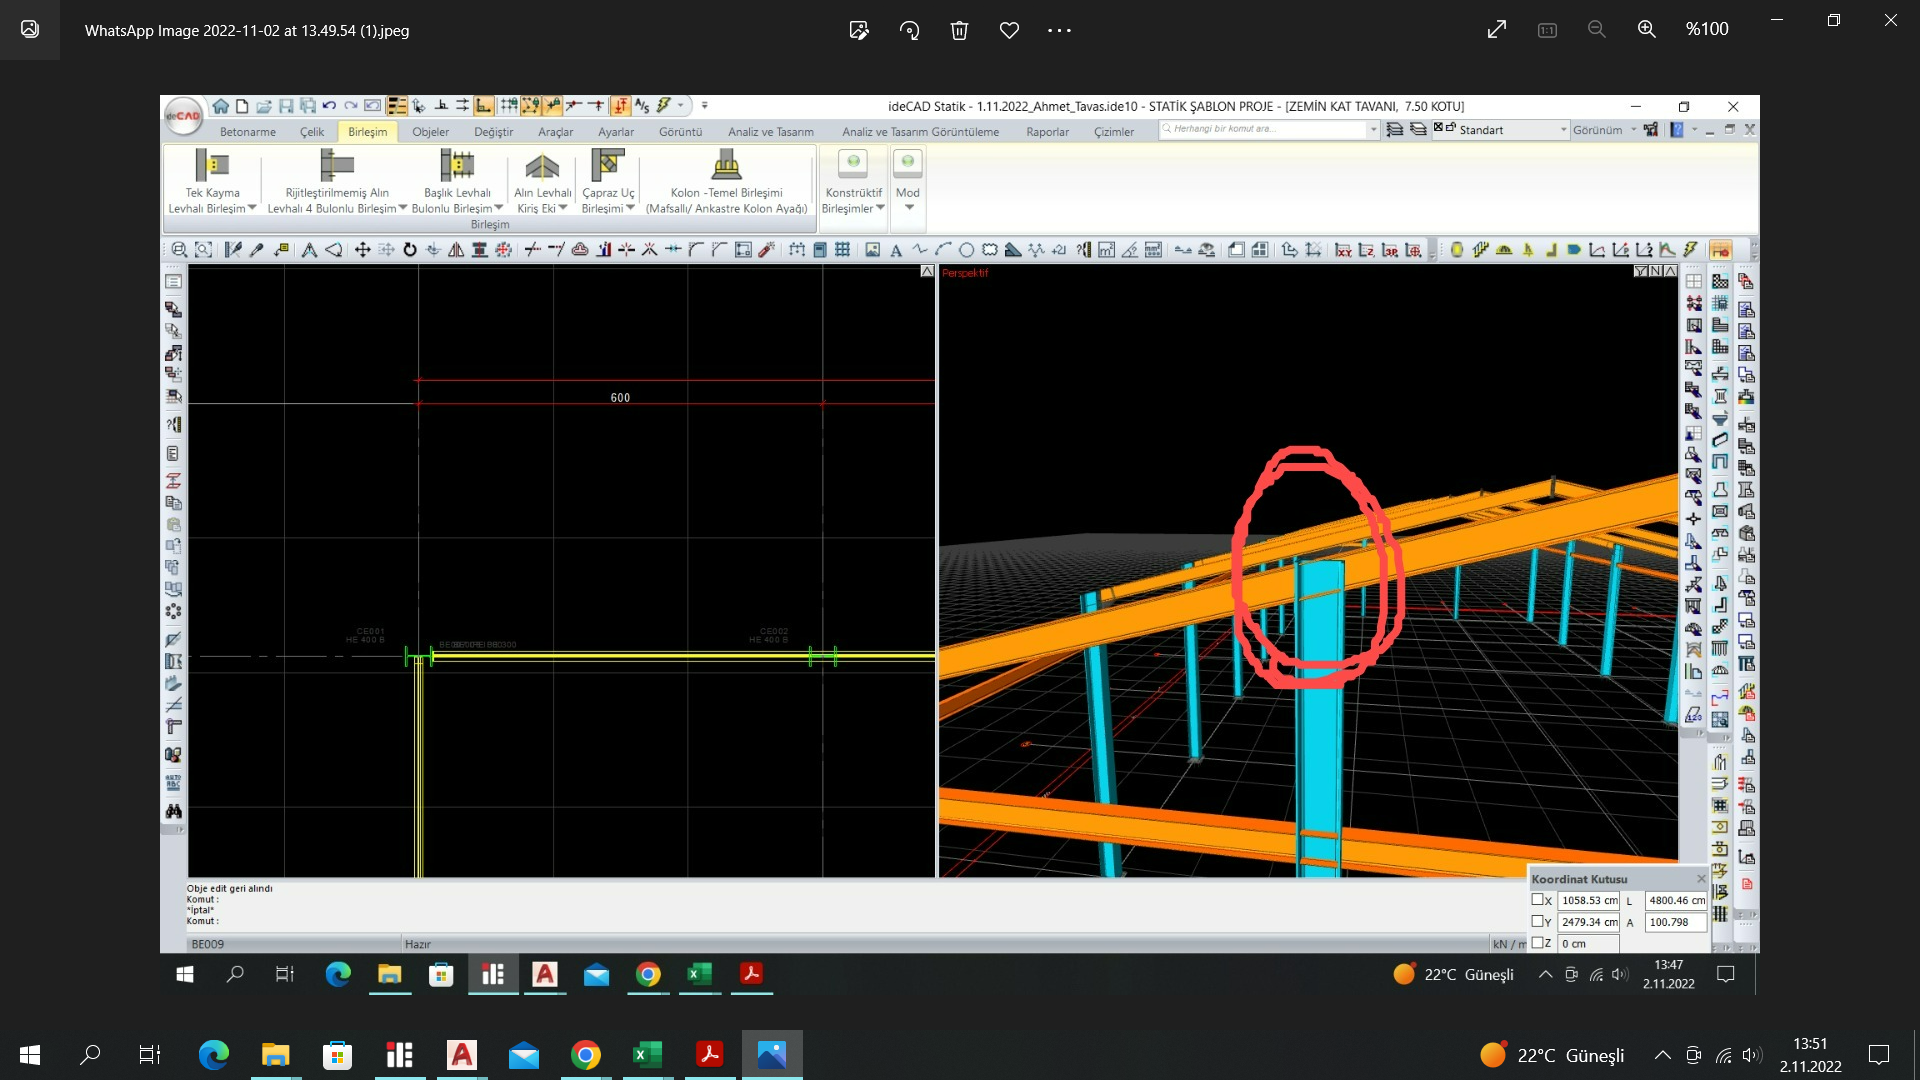The image size is (1920, 1080).
Task: Switch to the Çelik ribbon tab
Action: (312, 132)
